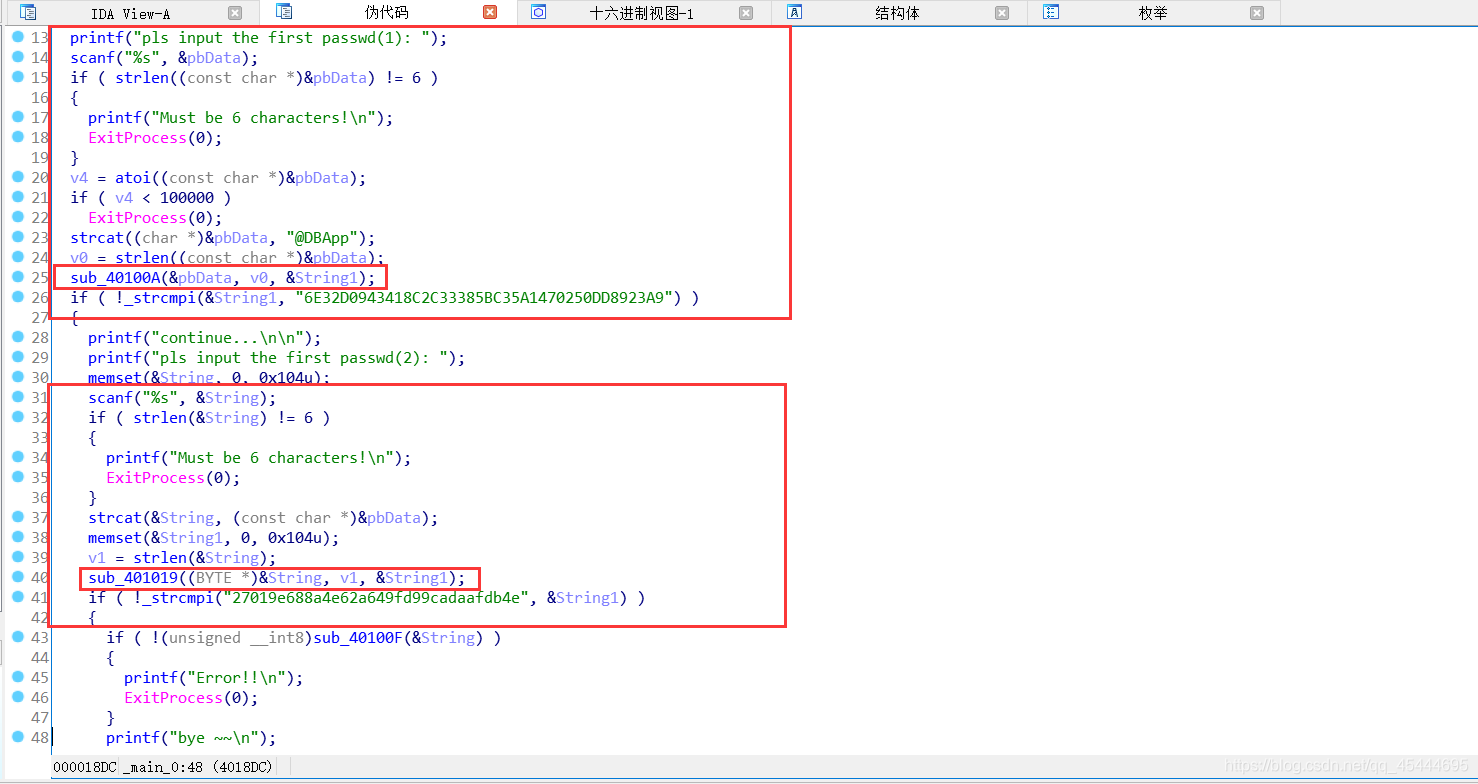This screenshot has height=784, width=1478.
Task: Click function name sub_40100F on line 43
Action: (x=359, y=638)
